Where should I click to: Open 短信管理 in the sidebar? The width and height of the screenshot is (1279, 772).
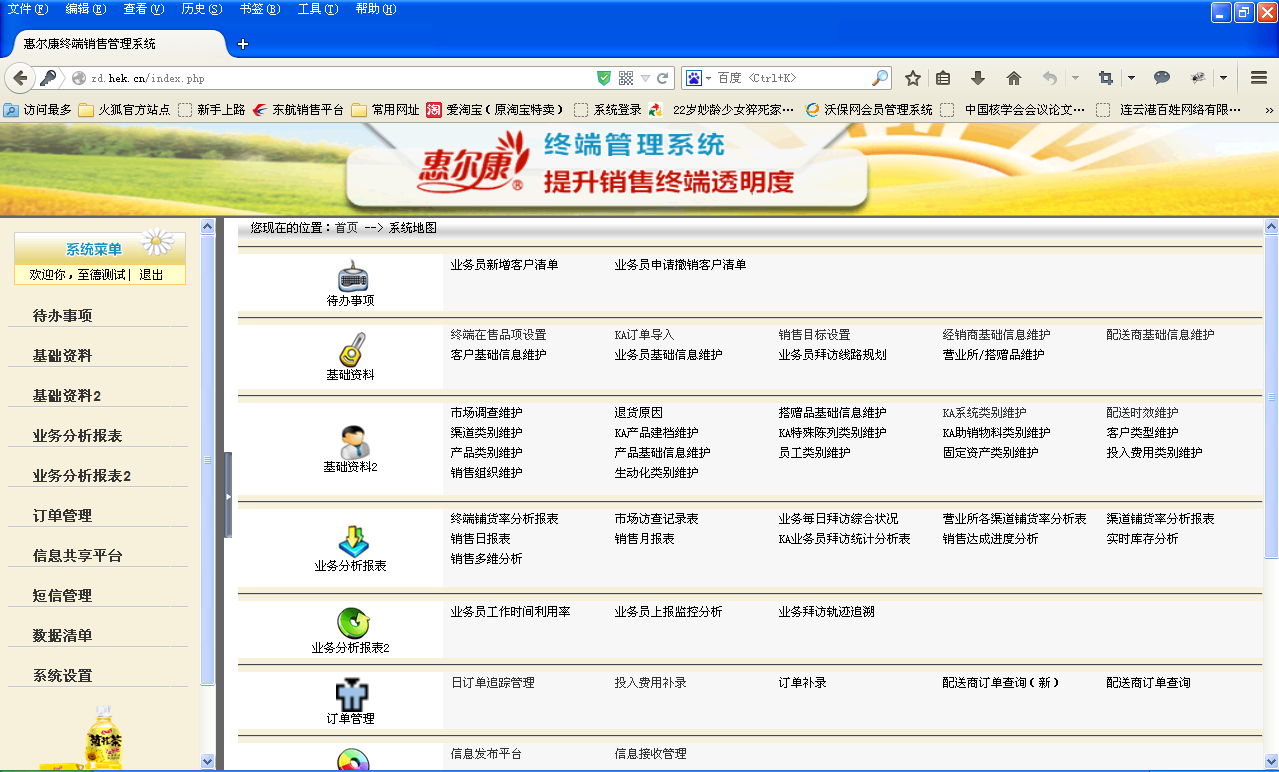pyautogui.click(x=63, y=596)
